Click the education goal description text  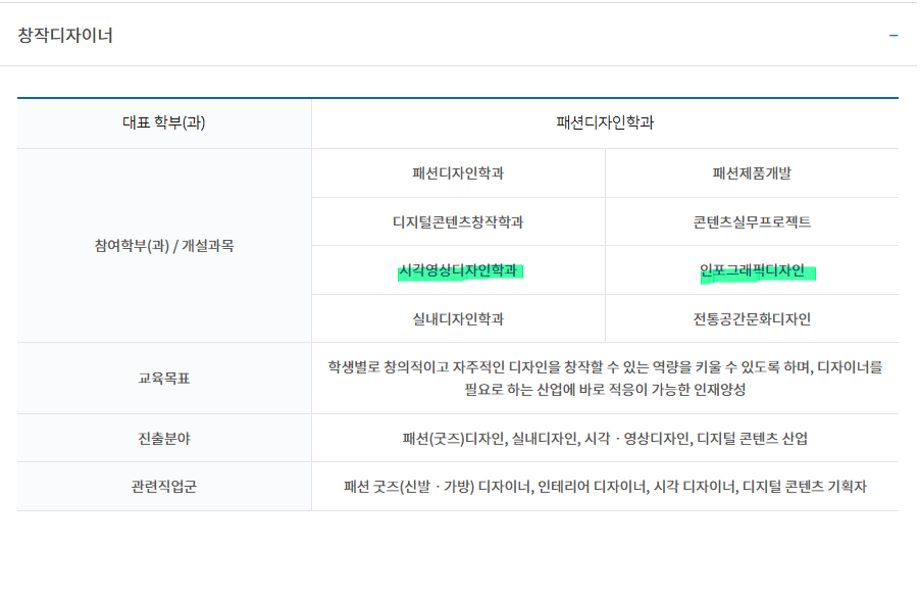(604, 379)
